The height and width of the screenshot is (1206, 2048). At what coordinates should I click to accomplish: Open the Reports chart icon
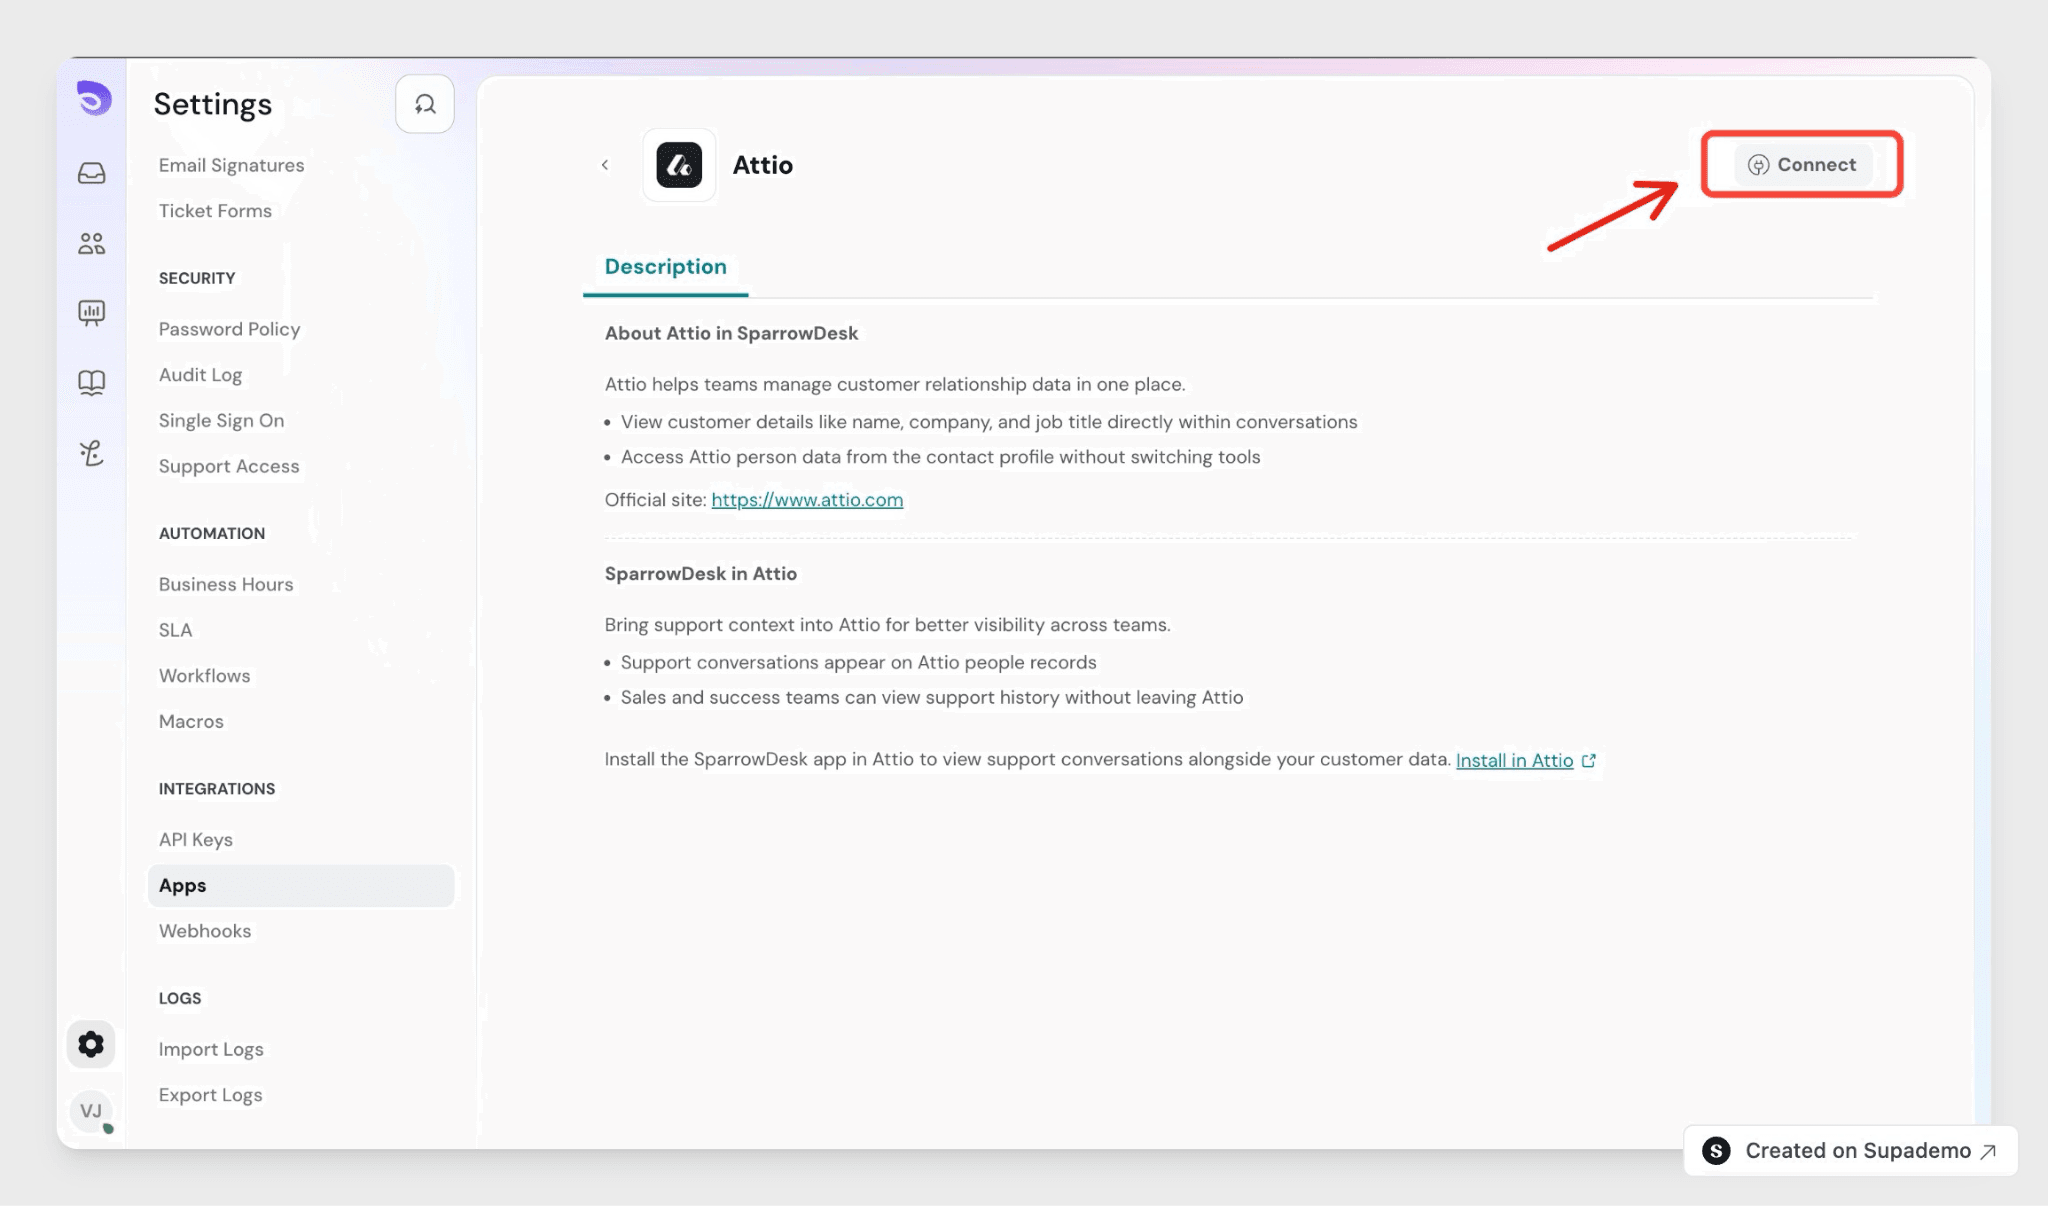click(92, 313)
